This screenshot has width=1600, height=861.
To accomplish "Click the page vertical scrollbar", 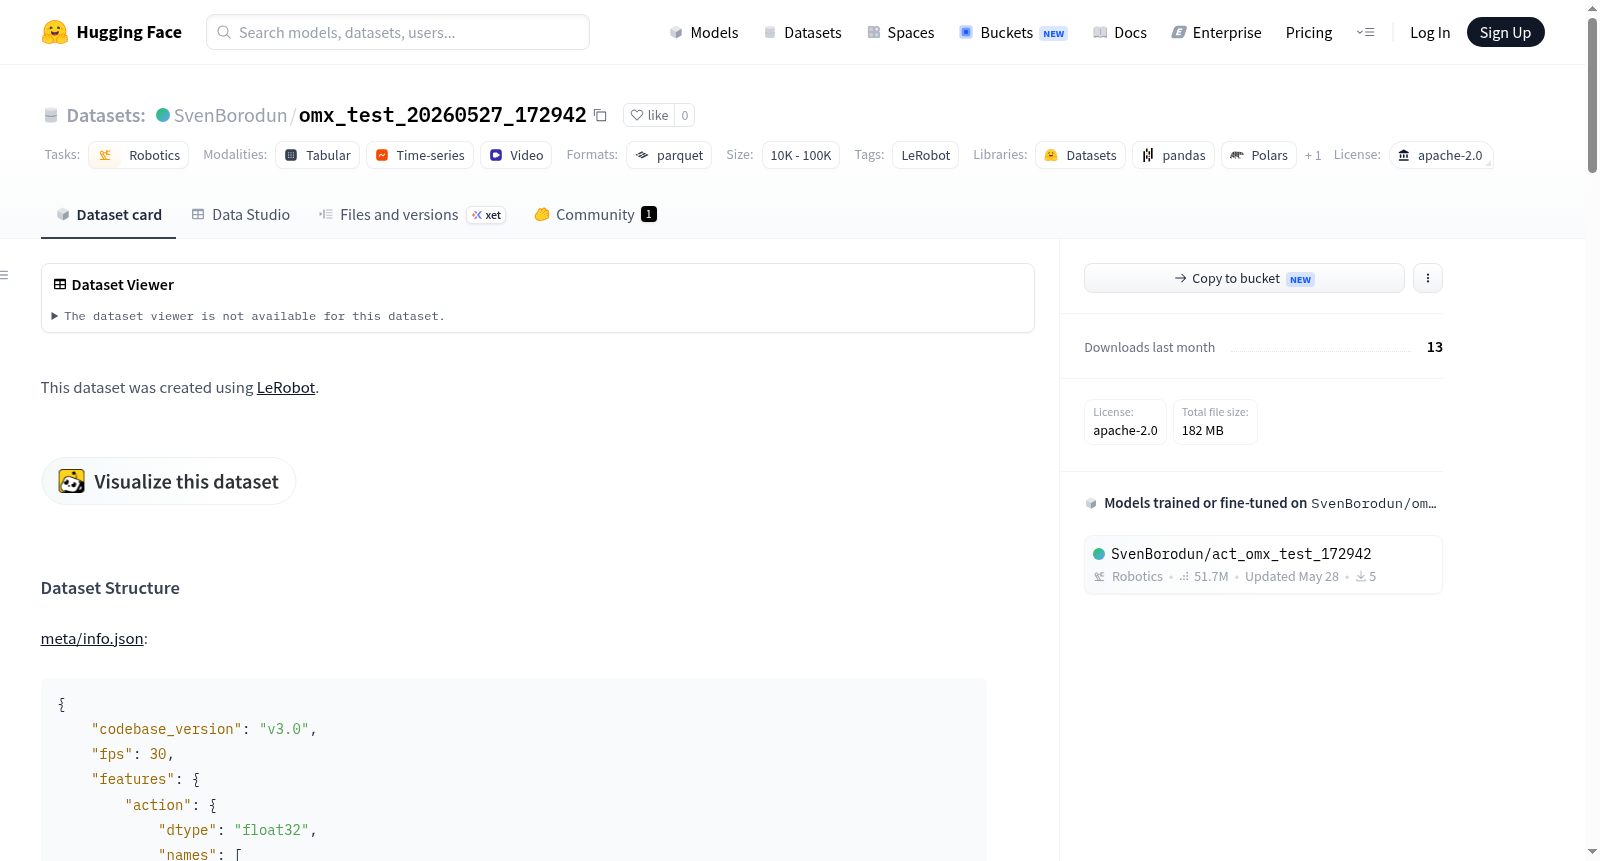I will (1592, 95).
